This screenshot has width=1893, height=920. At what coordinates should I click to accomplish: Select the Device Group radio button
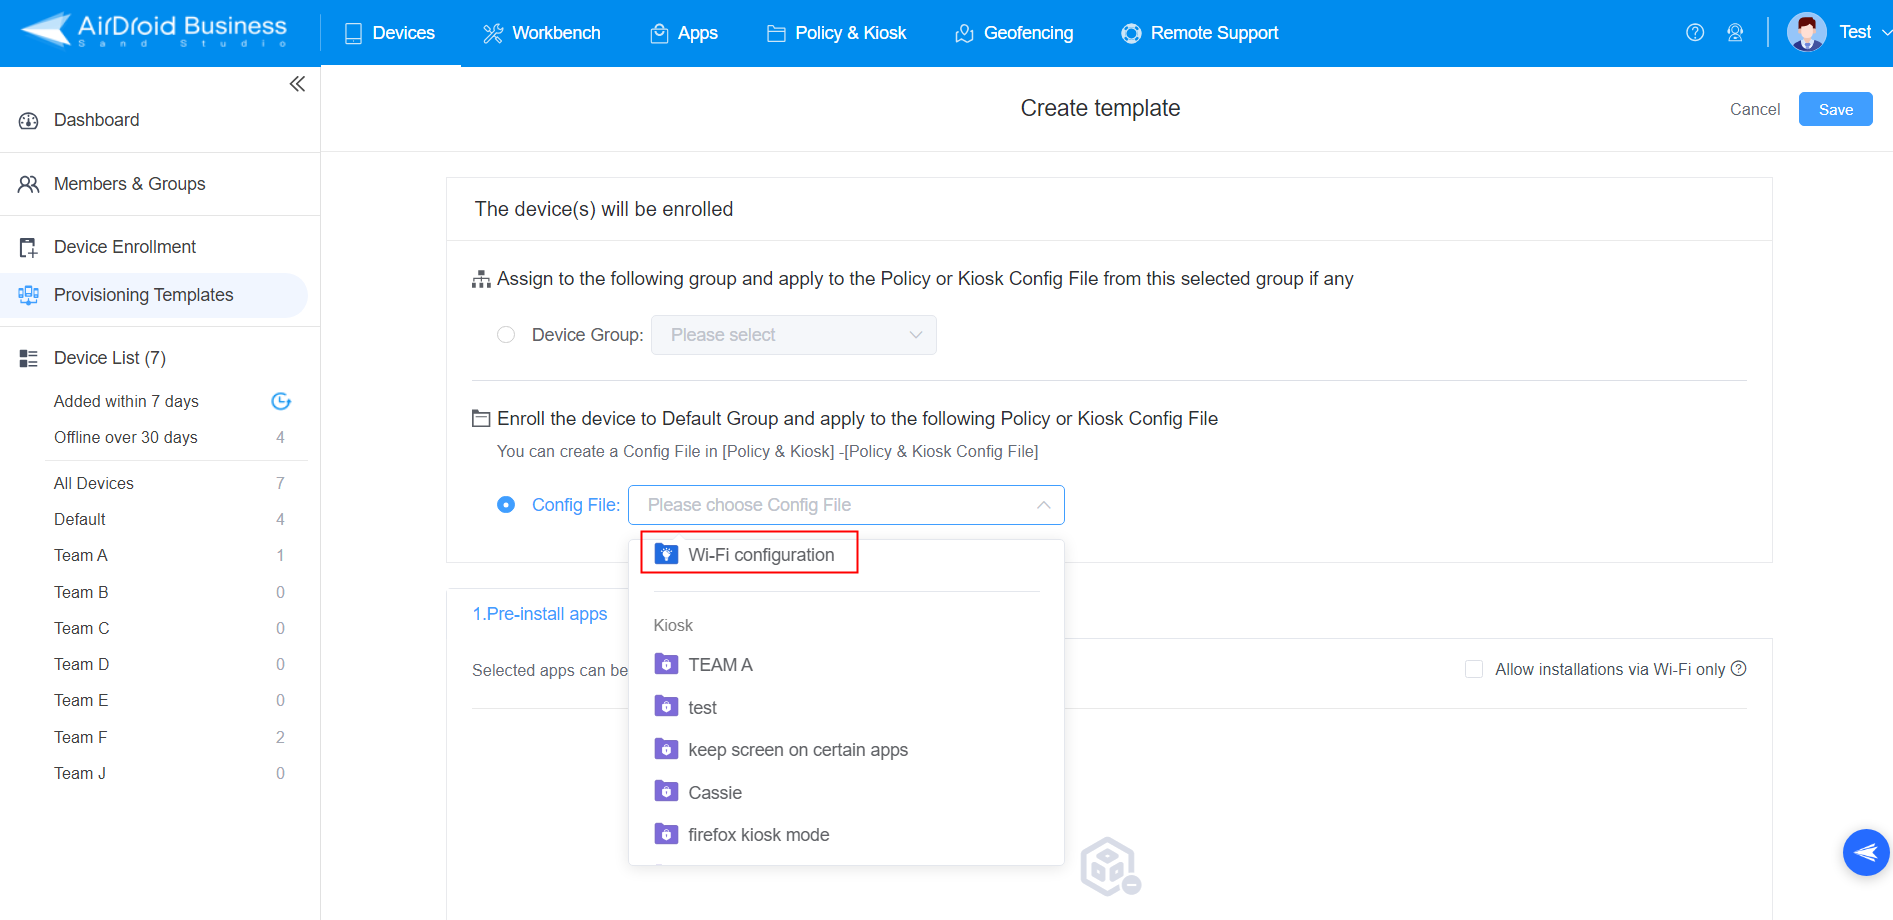point(506,335)
